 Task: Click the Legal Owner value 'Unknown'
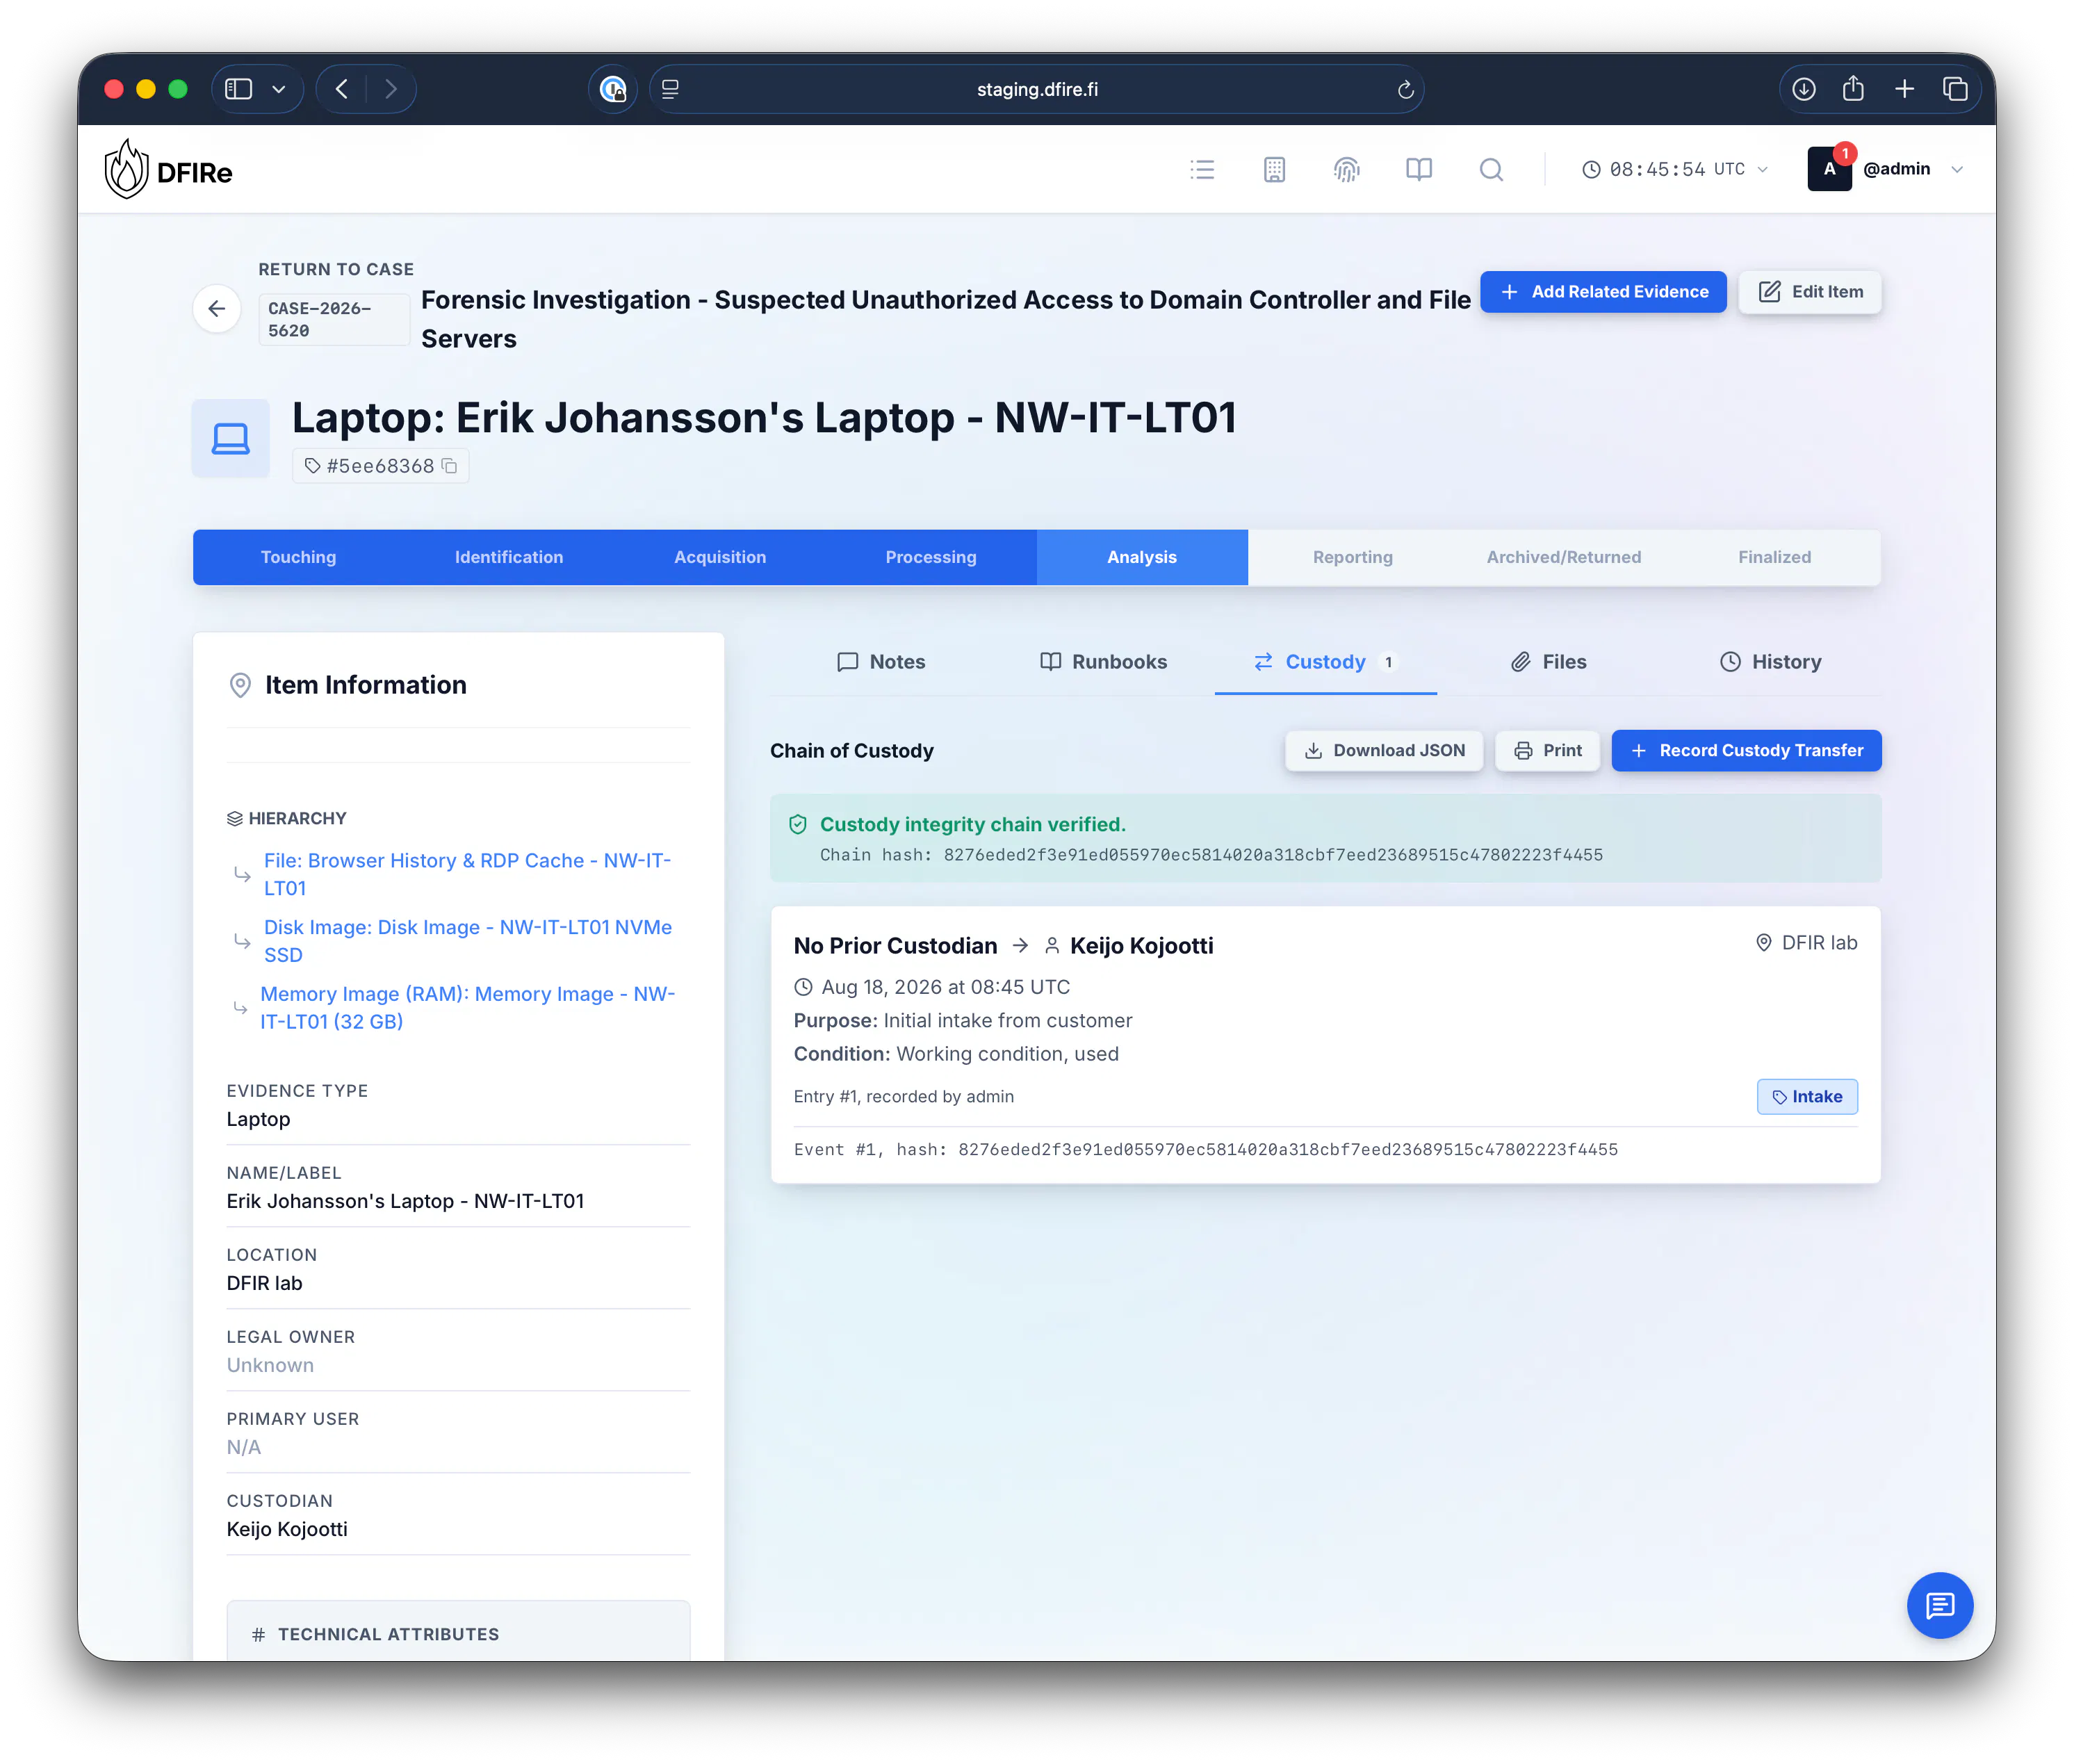pos(270,1365)
